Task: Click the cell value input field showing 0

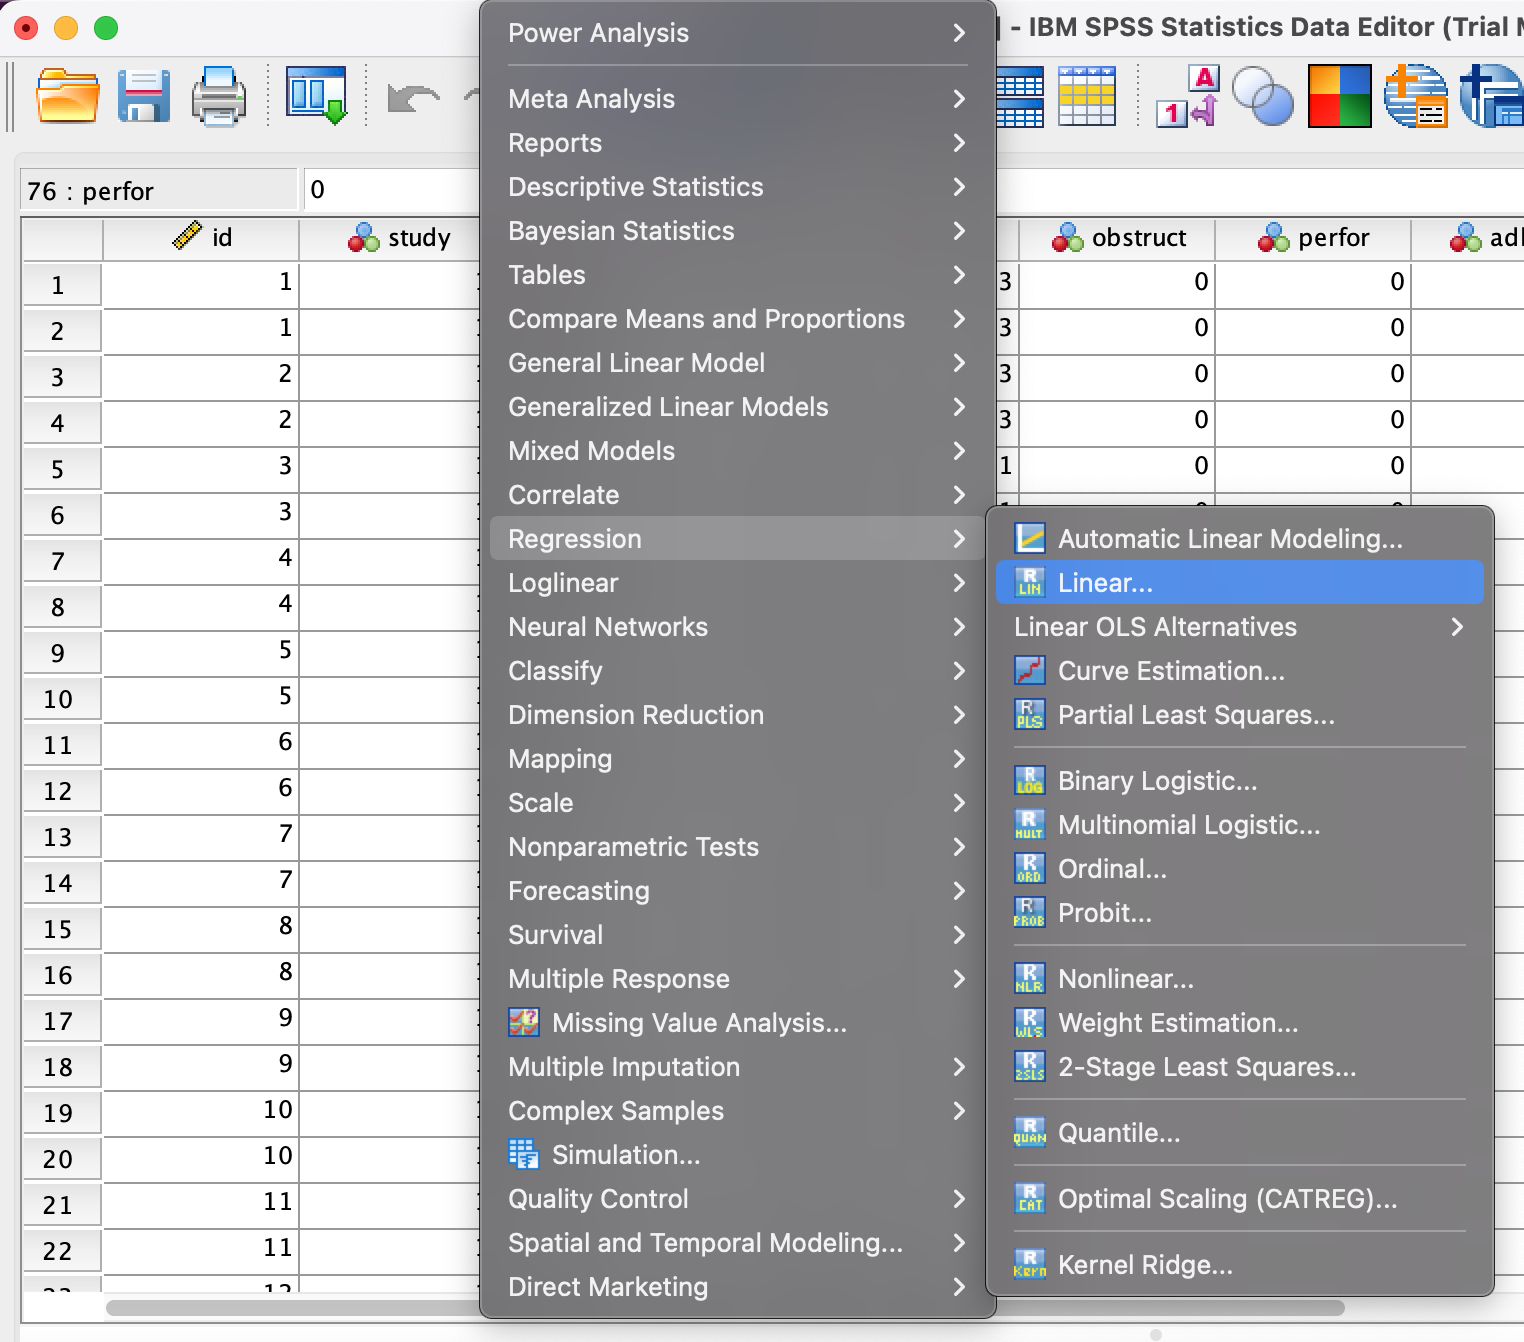Action: point(390,190)
